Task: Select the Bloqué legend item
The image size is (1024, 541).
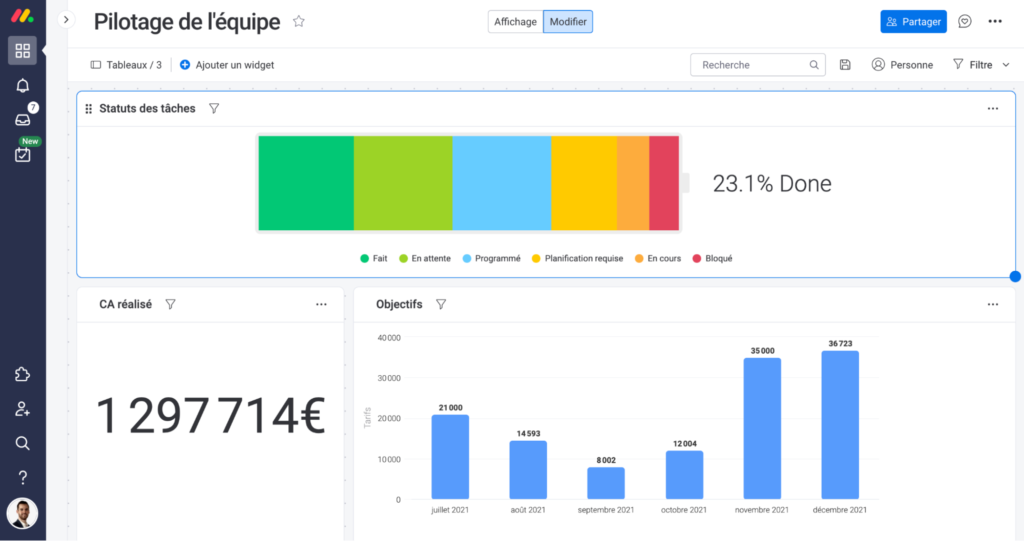Action: click(712, 258)
